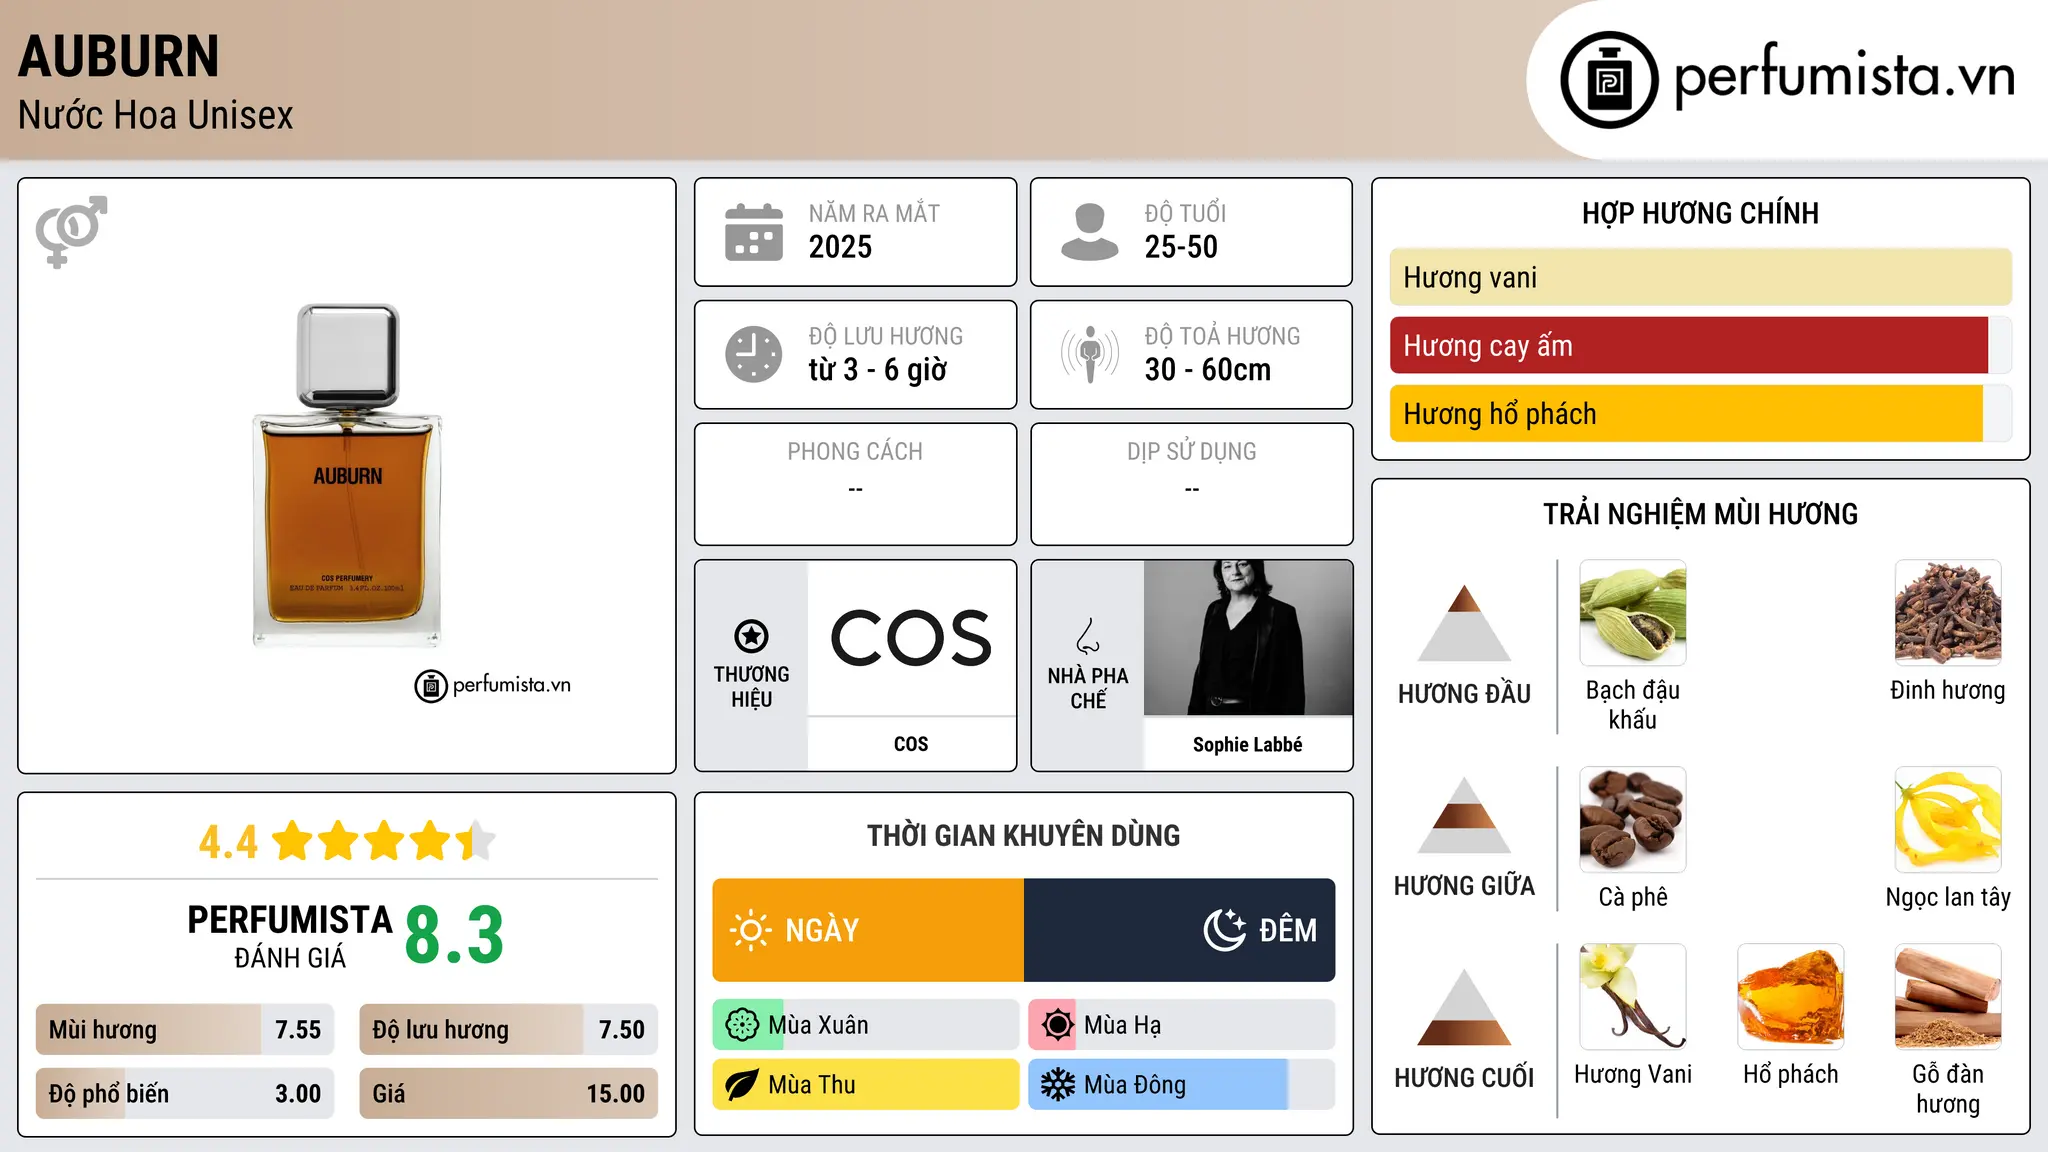Click the five-star rating row

click(x=384, y=841)
